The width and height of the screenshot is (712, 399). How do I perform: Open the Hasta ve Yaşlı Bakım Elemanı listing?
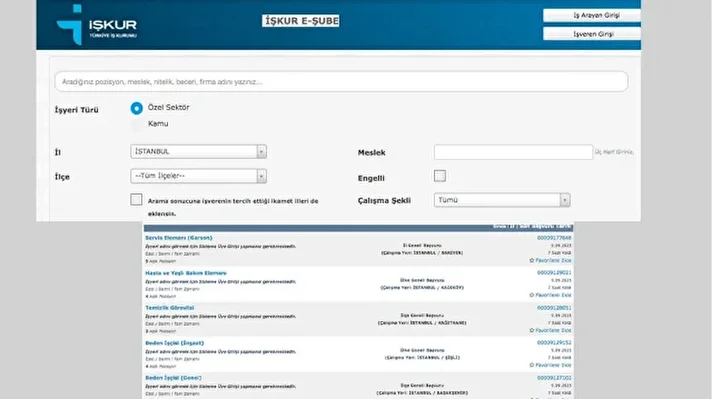[x=186, y=273]
